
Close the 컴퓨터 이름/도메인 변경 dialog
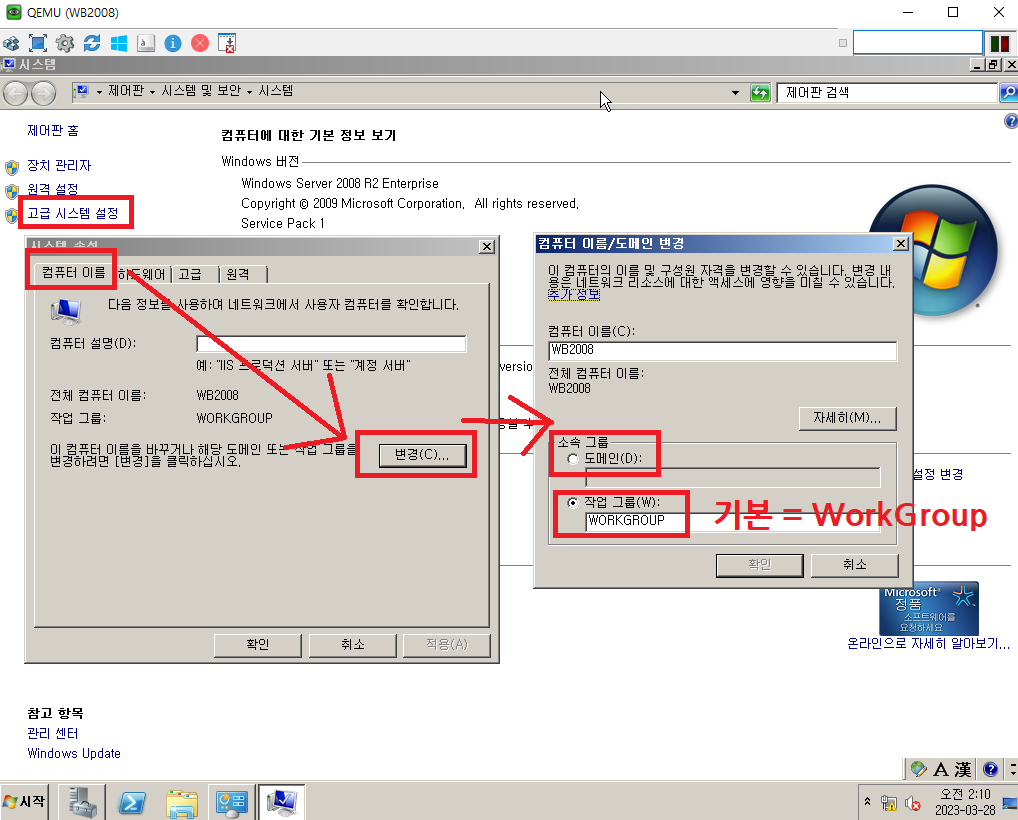(x=900, y=243)
